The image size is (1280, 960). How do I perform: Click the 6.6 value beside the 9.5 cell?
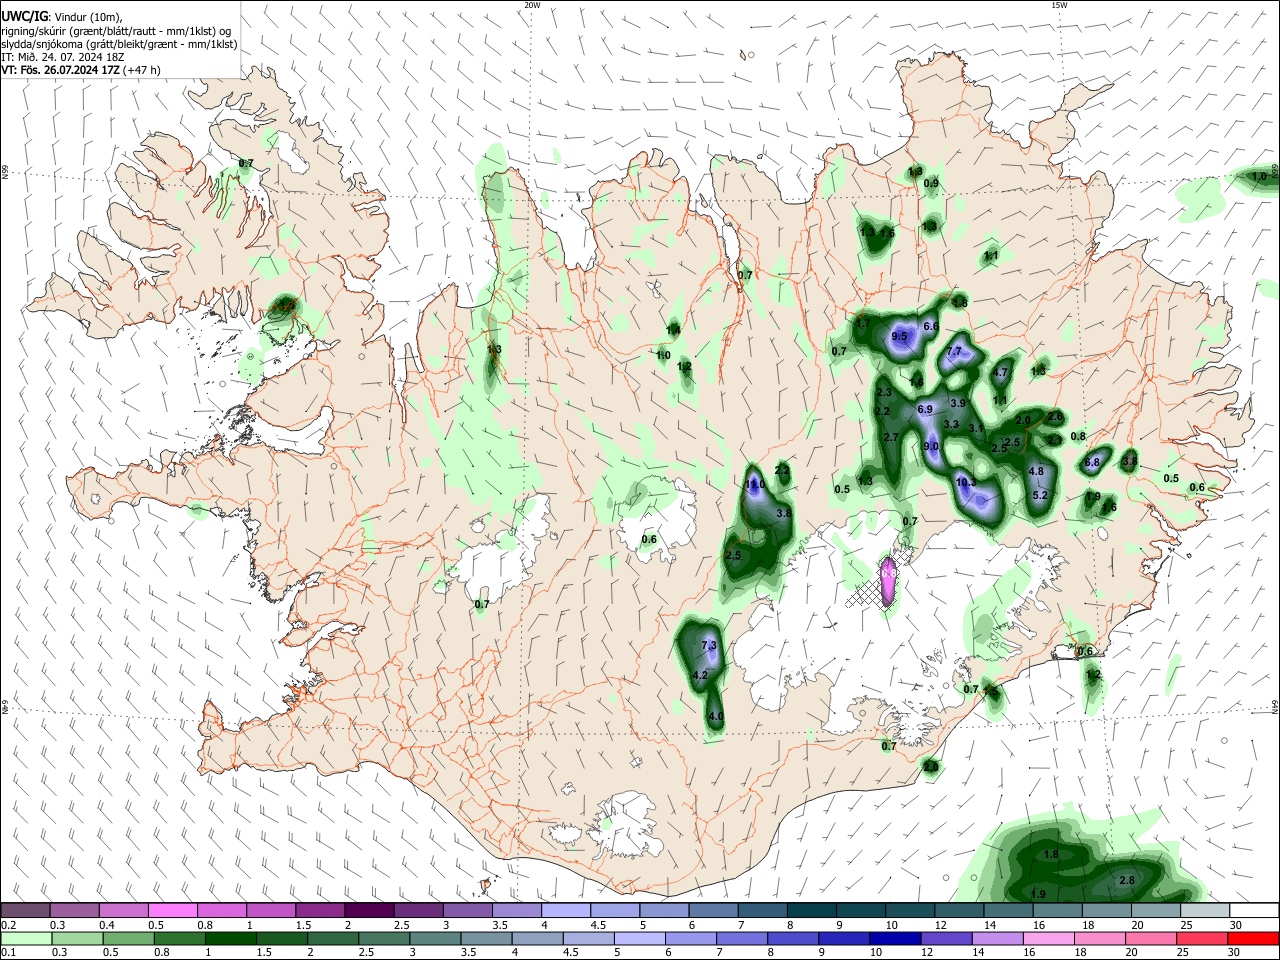click(931, 327)
